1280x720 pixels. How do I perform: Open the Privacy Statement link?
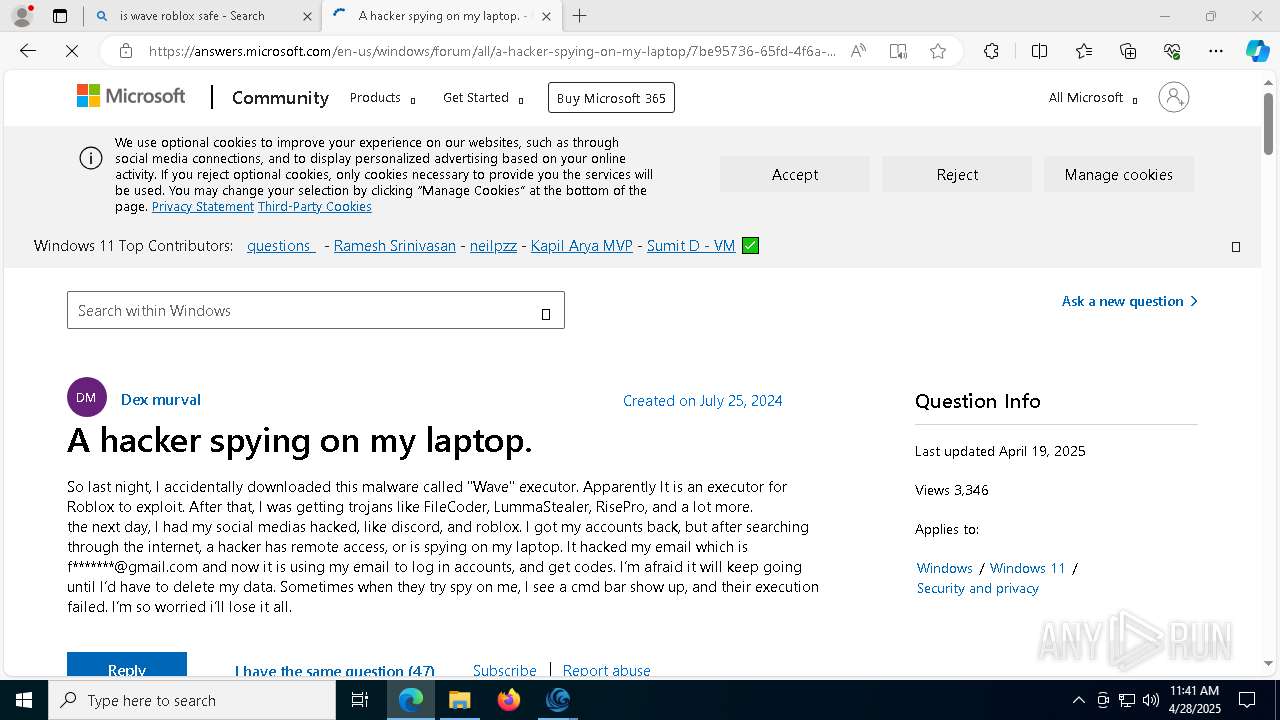coord(203,207)
